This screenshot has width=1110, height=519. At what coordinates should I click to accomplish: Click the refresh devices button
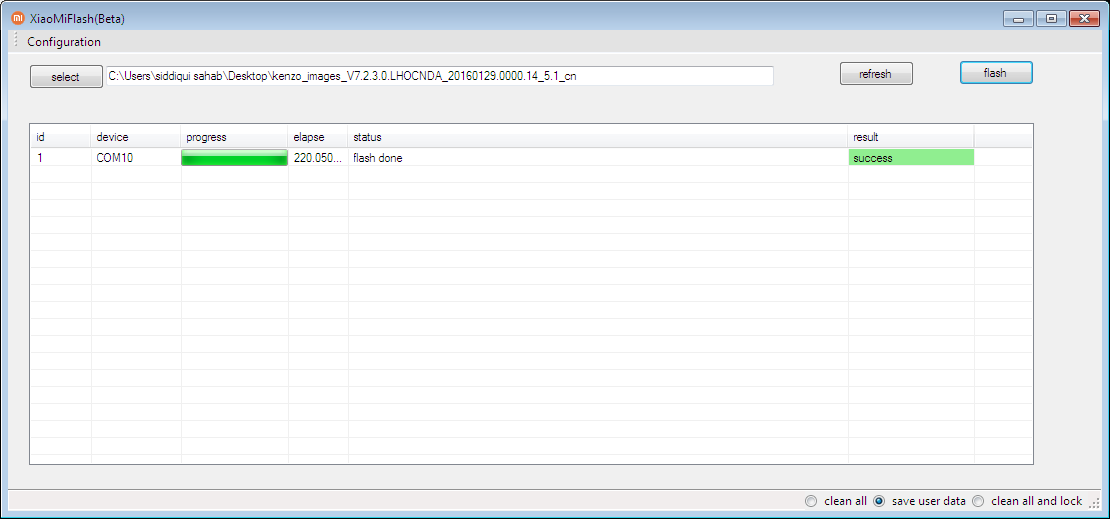tap(876, 74)
